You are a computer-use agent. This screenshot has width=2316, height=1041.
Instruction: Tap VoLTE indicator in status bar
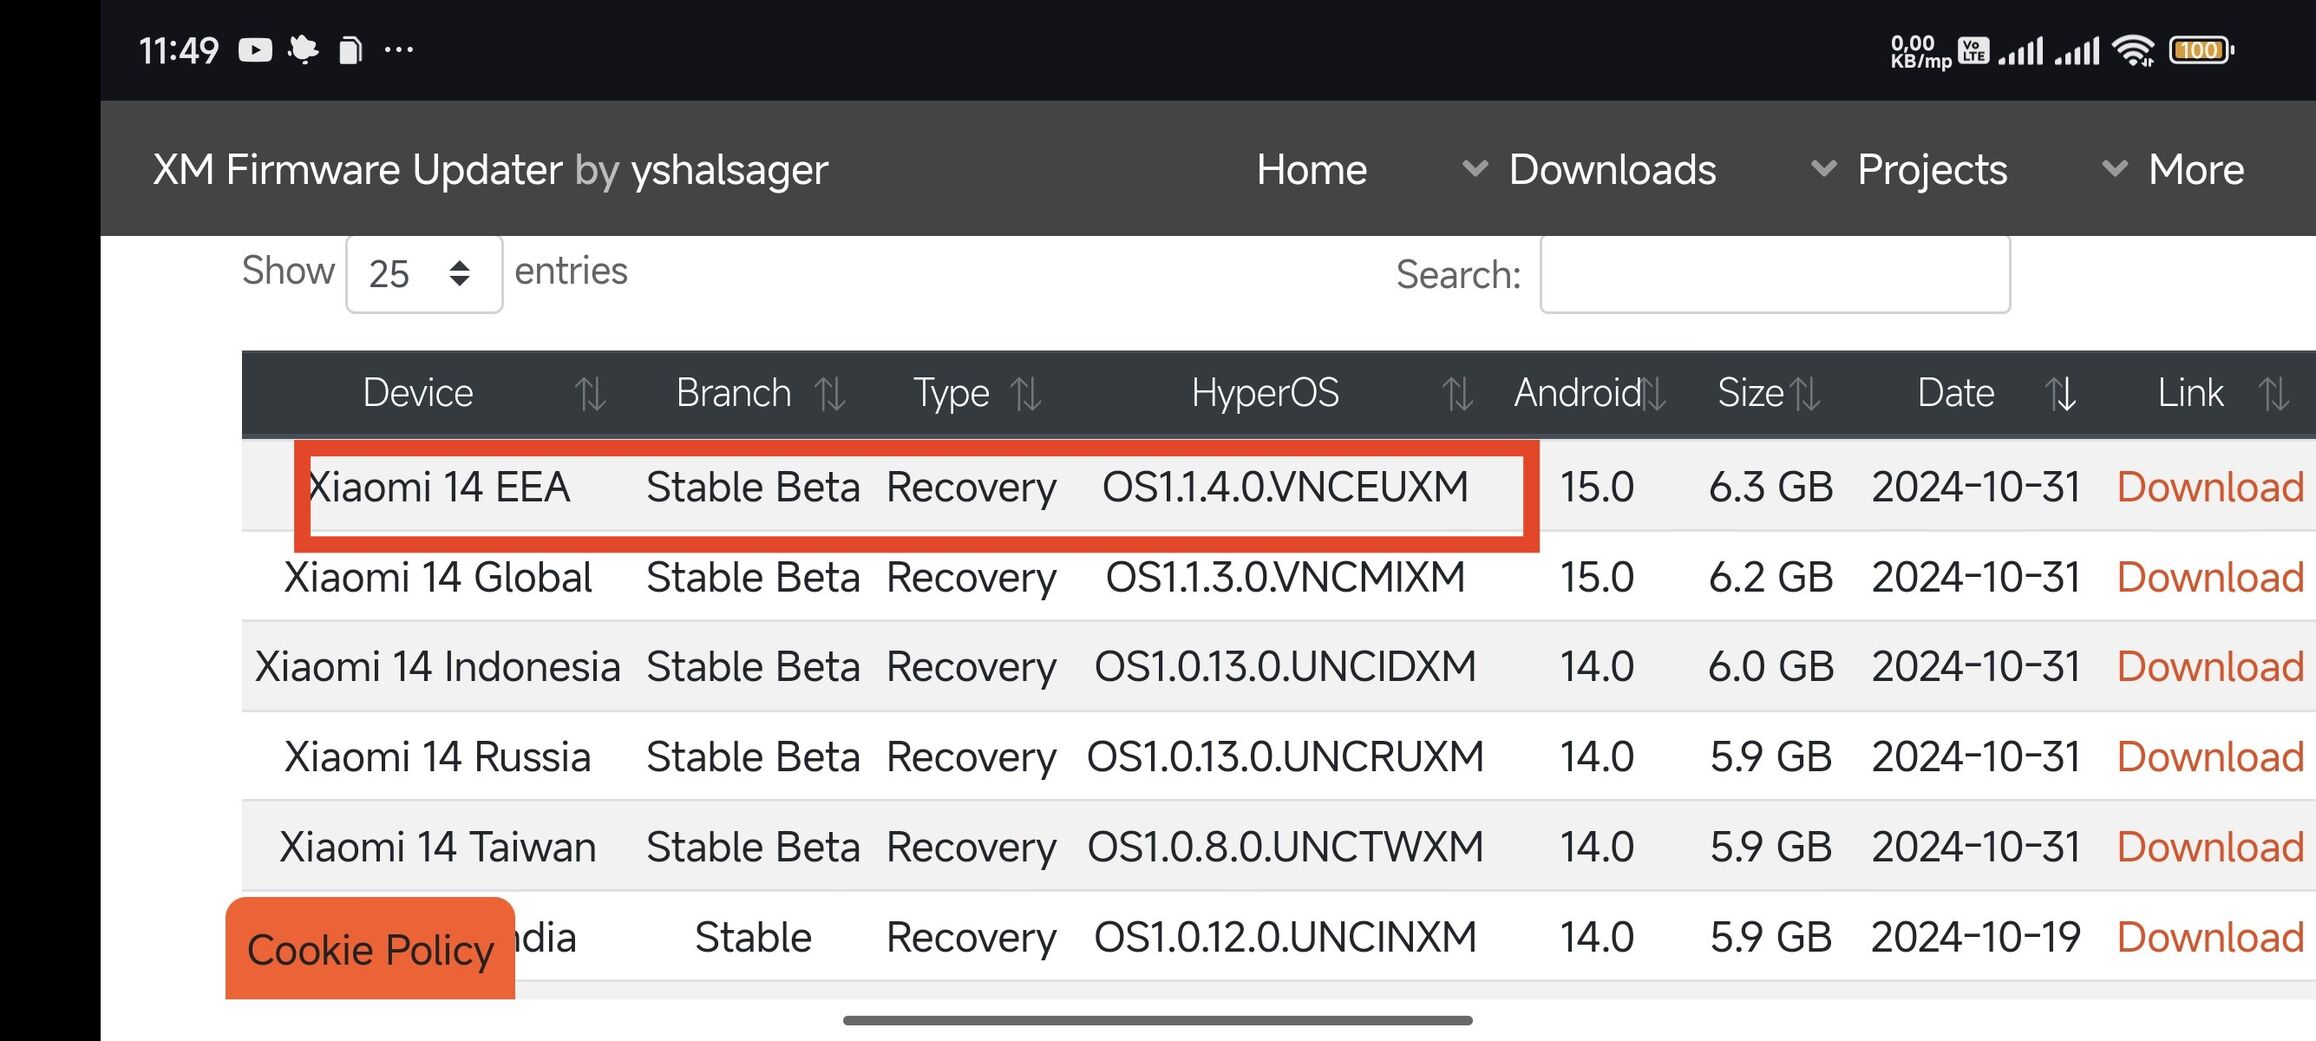click(x=1973, y=50)
